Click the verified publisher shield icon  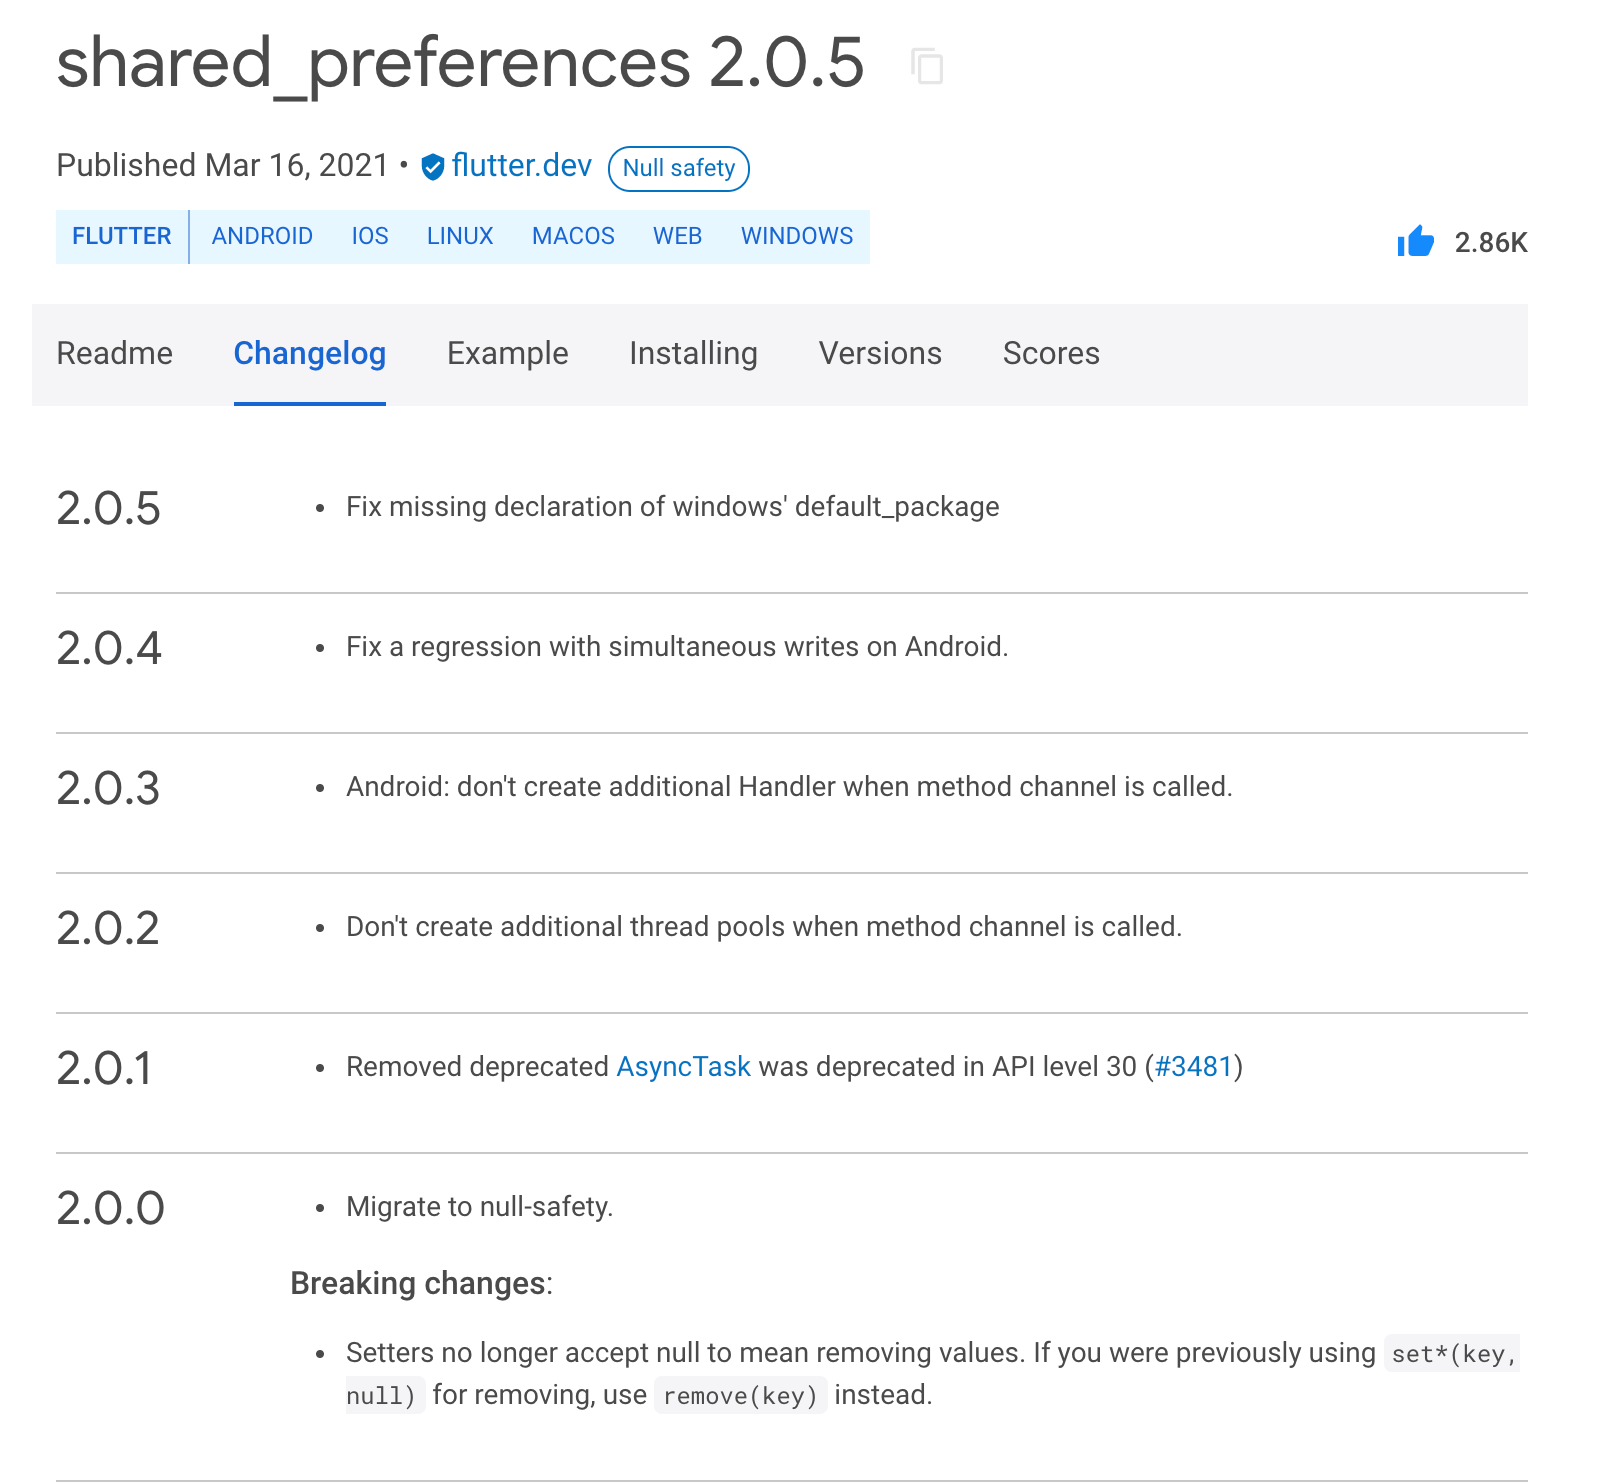(432, 167)
